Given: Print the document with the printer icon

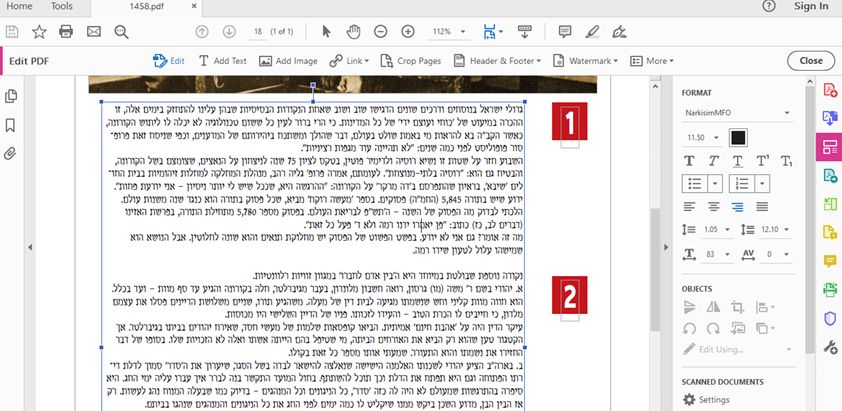Looking at the screenshot, I should [x=66, y=32].
